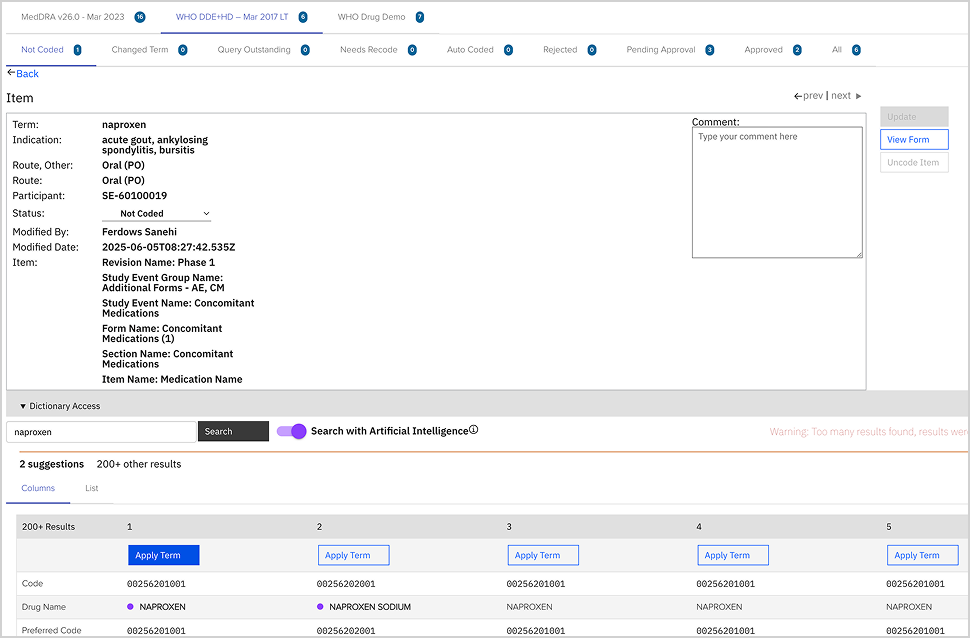Click the Search button next to naproxen field
This screenshot has width=970, height=638.
pyautogui.click(x=233, y=430)
